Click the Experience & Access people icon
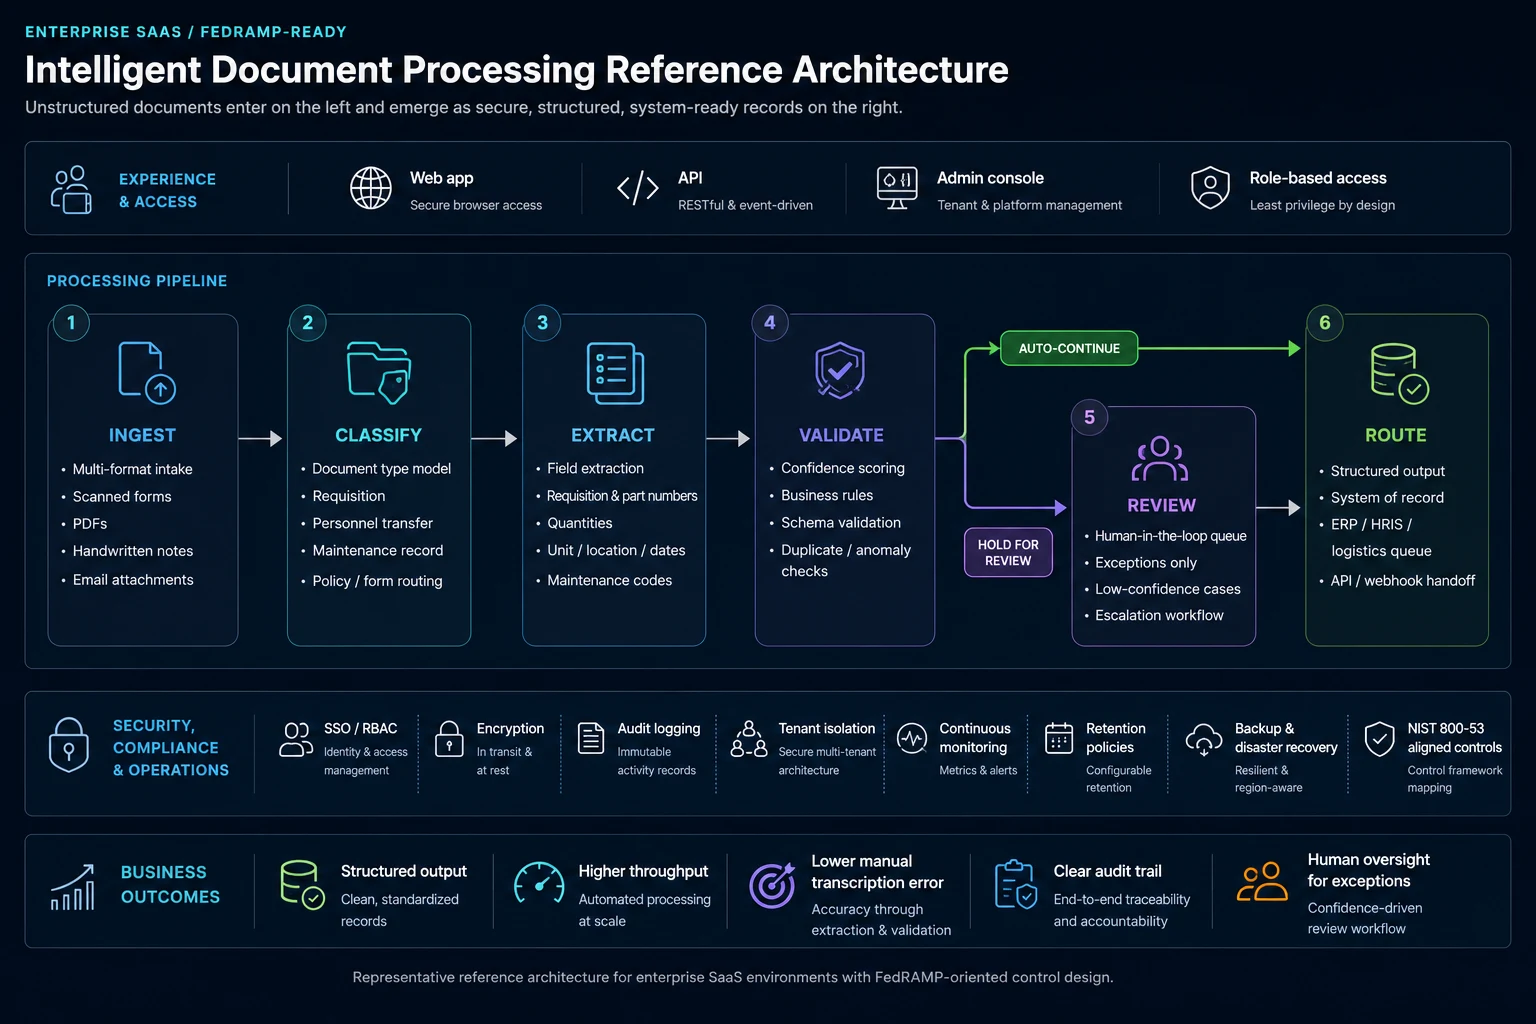 (72, 189)
